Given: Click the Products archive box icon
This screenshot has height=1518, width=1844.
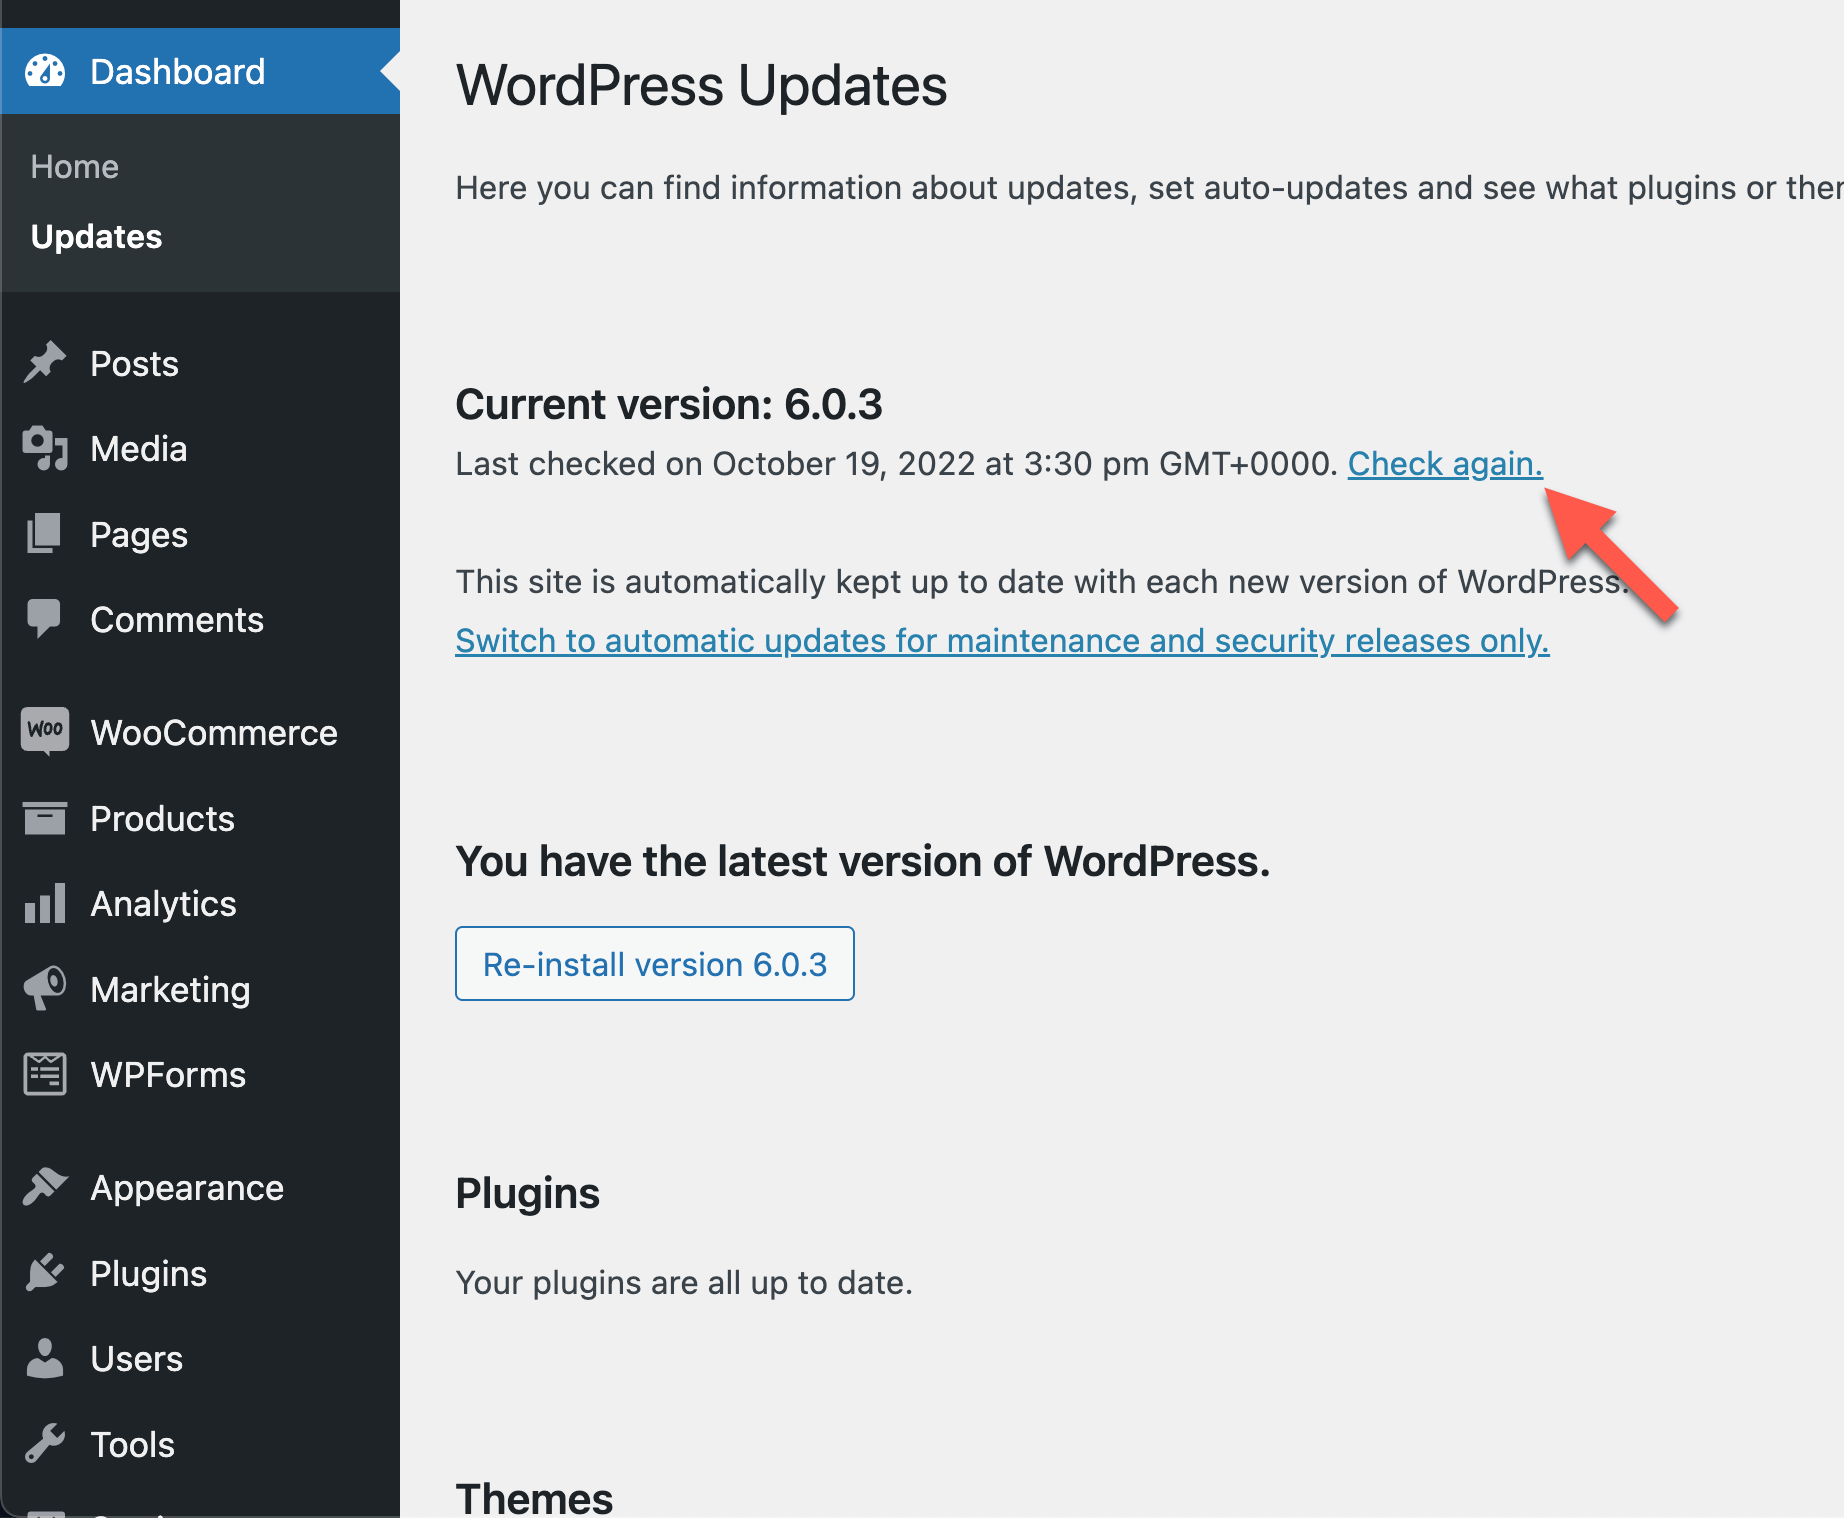Looking at the screenshot, I should (45, 818).
